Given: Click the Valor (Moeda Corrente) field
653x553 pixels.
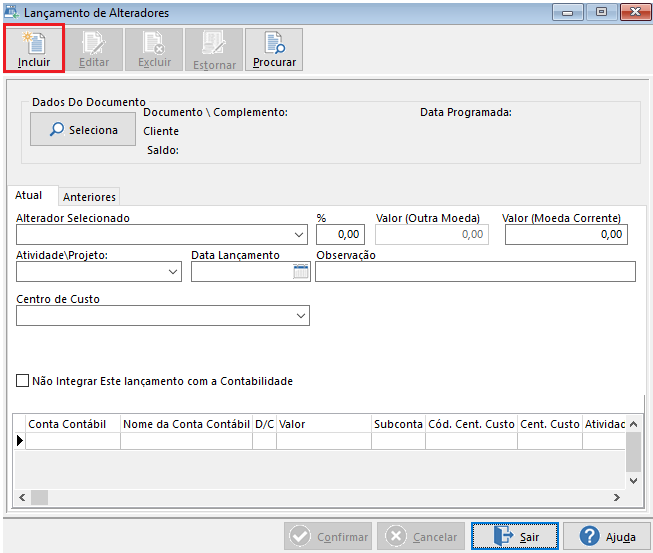Looking at the screenshot, I should pos(566,234).
